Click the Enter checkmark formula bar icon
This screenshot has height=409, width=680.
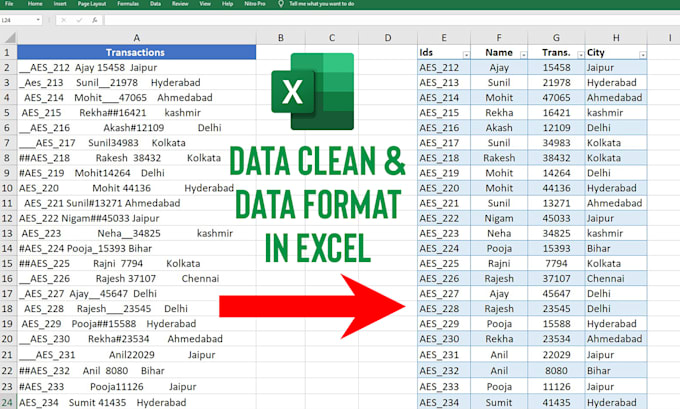[x=79, y=20]
